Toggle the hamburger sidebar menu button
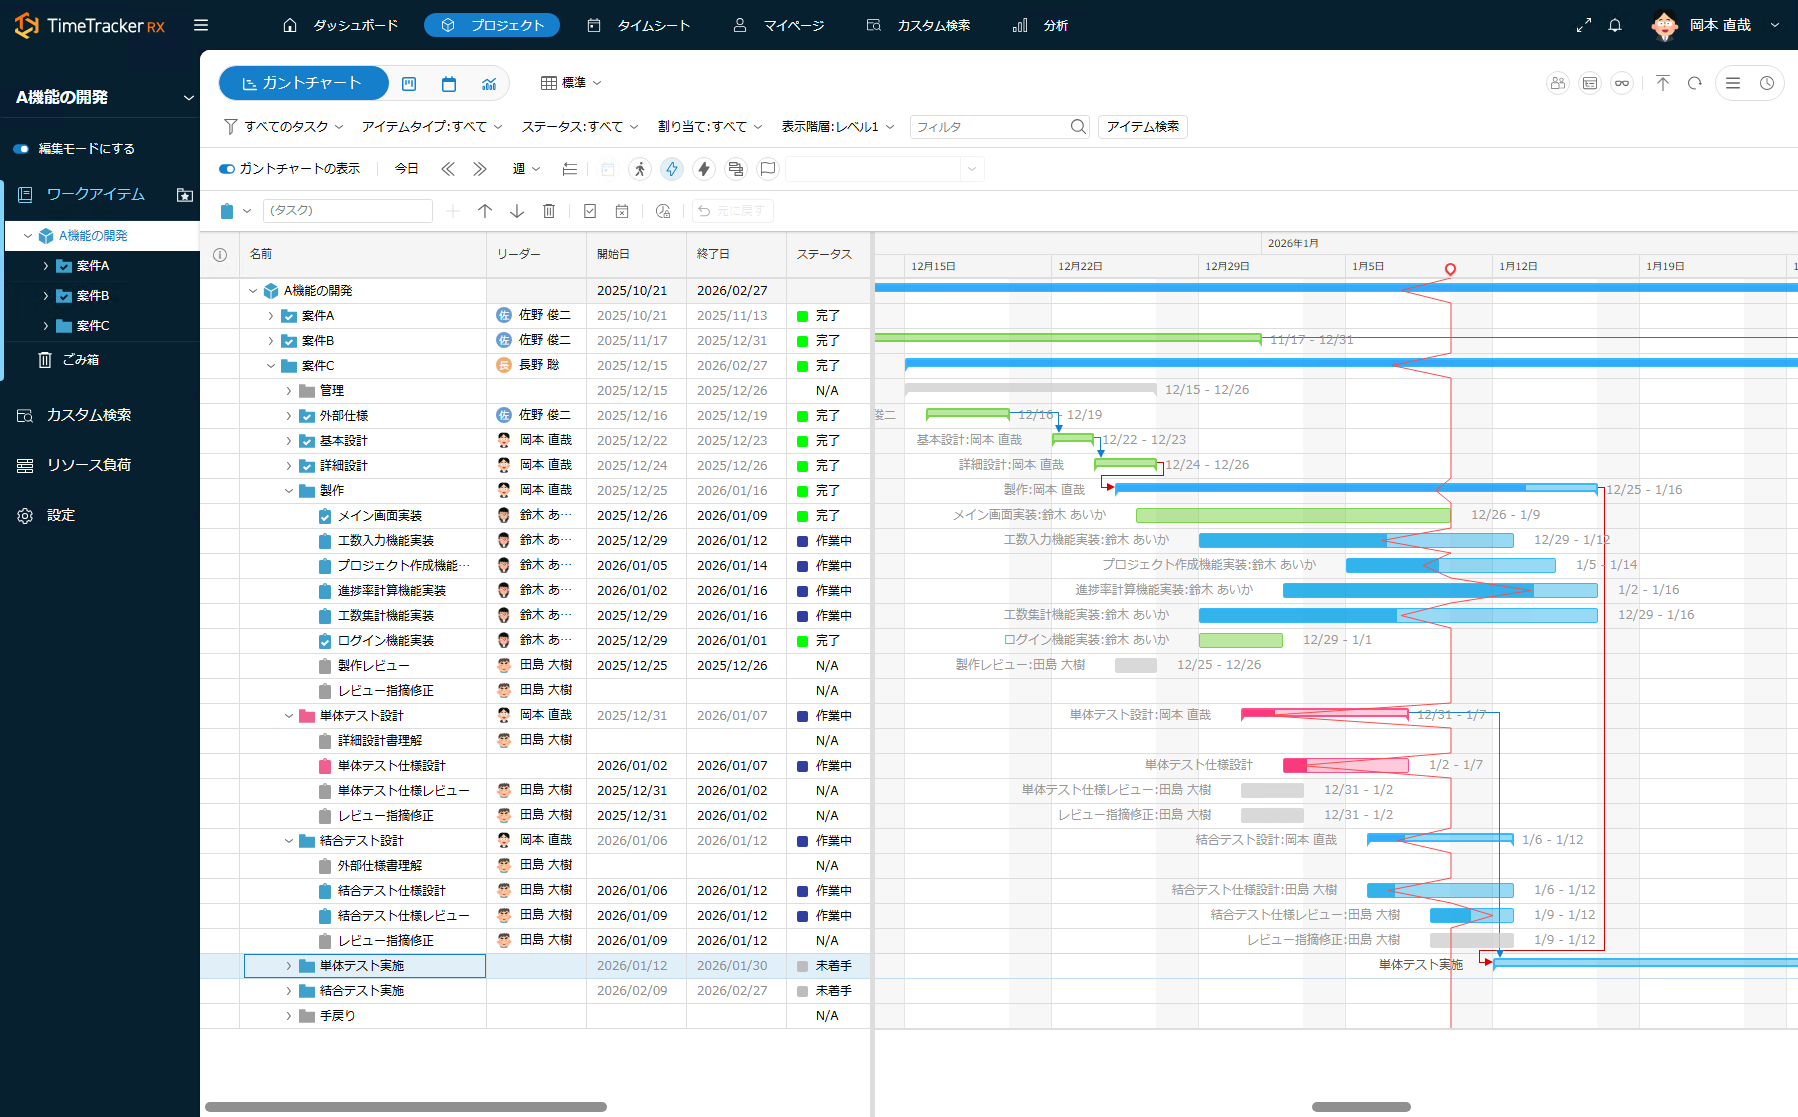This screenshot has height=1117, width=1798. (x=201, y=26)
